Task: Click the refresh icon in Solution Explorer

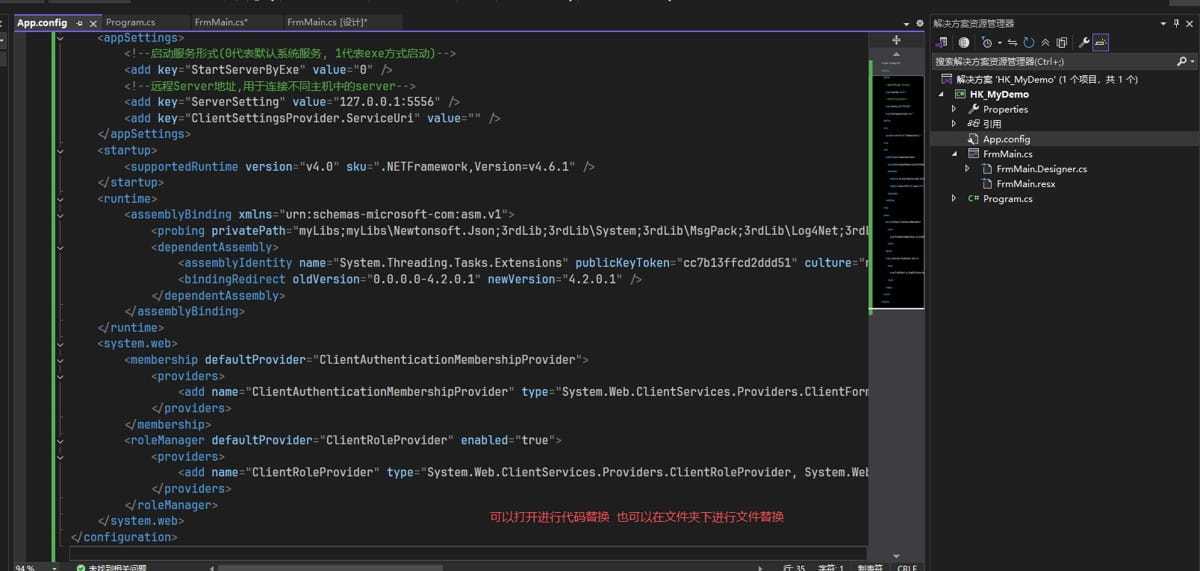Action: [1029, 42]
